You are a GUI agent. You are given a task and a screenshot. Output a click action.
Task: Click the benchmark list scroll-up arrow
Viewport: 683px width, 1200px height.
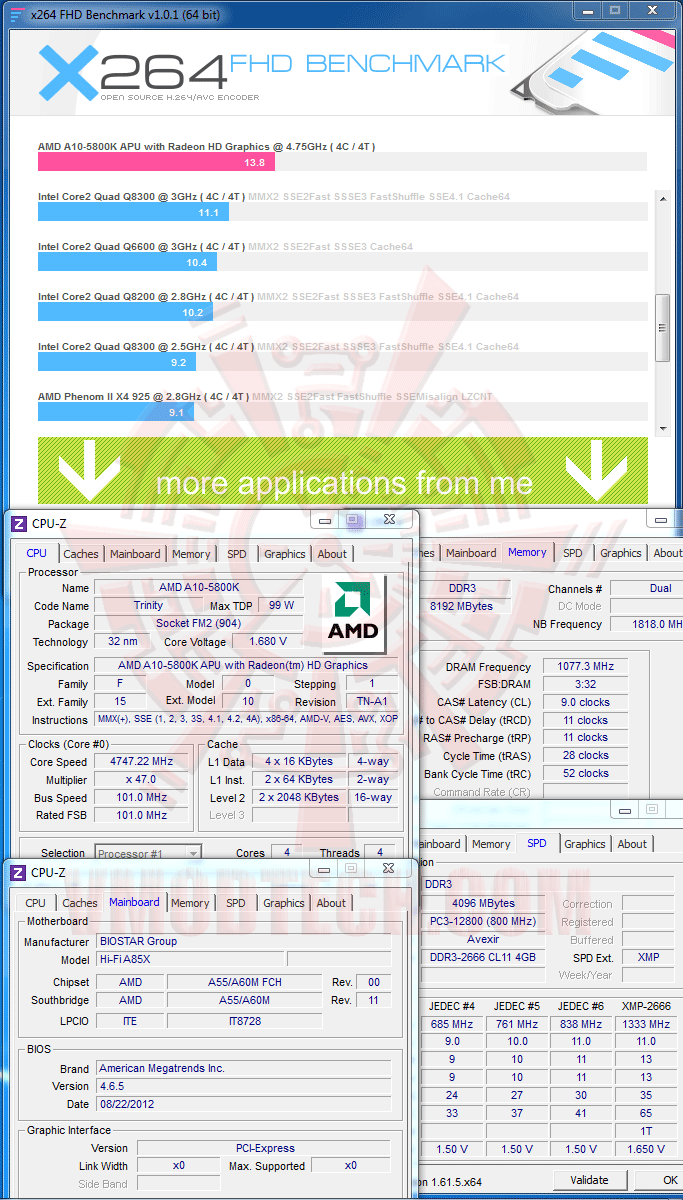point(662,199)
